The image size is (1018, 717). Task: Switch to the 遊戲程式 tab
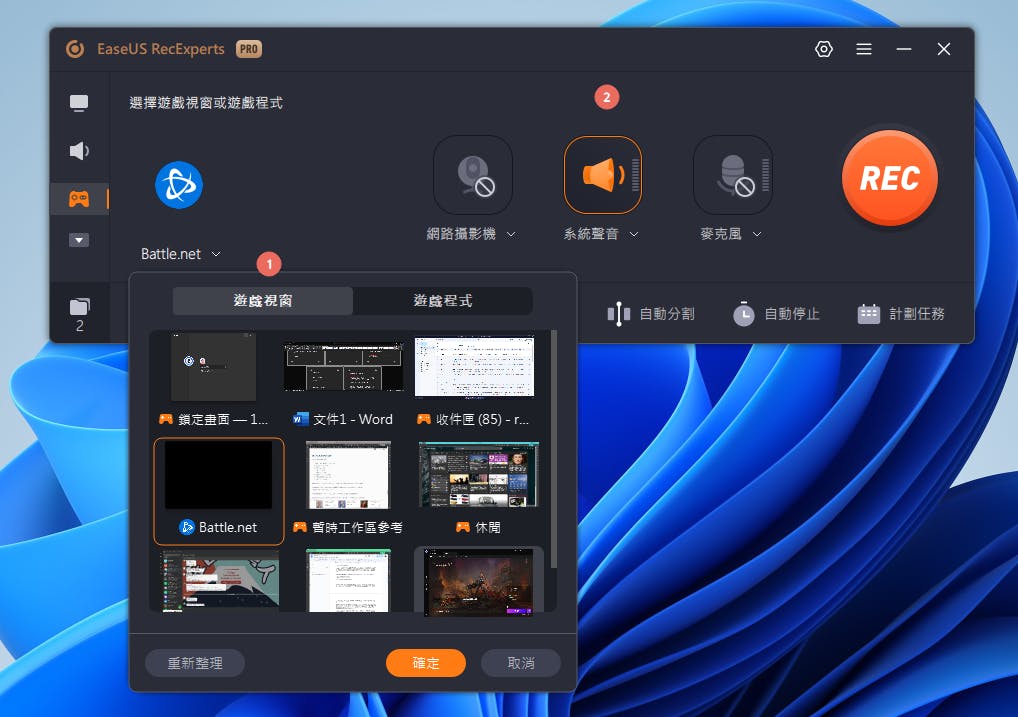(443, 301)
